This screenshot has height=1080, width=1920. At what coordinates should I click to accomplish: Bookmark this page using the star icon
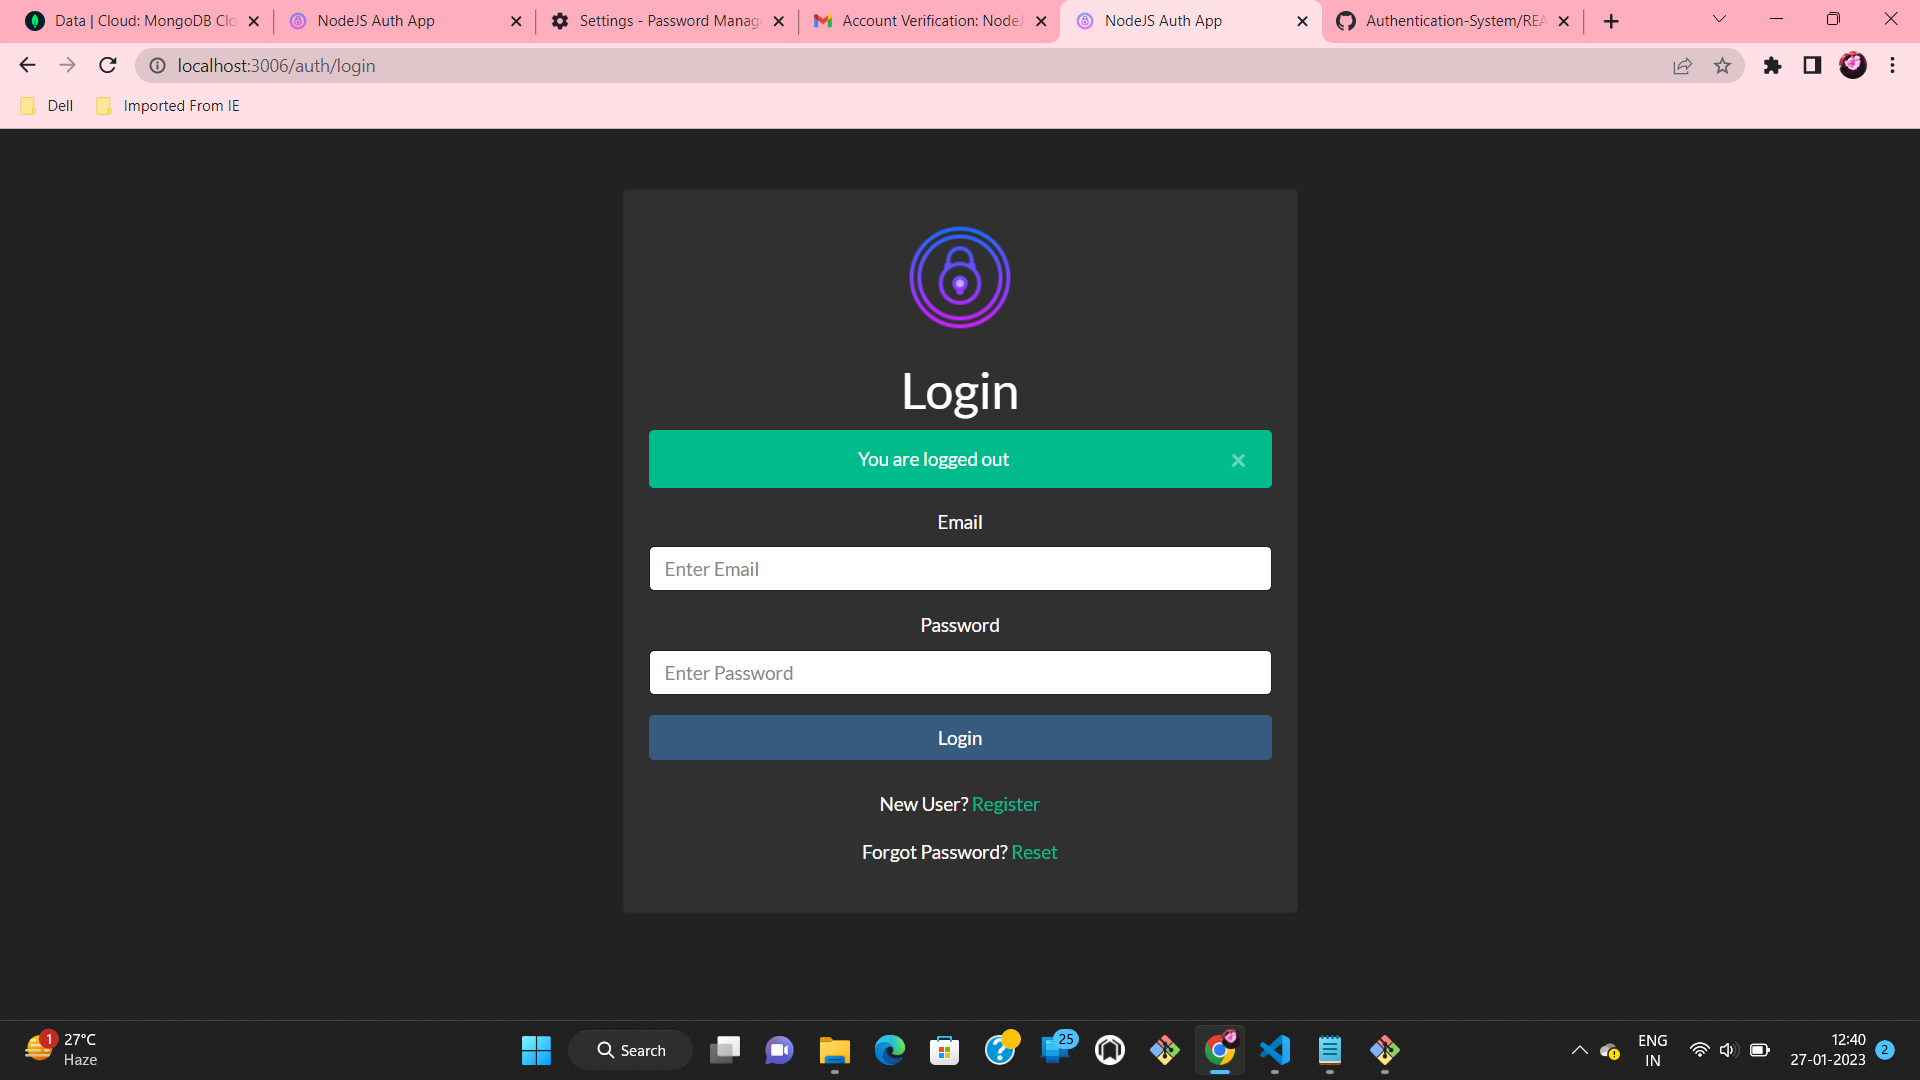pyautogui.click(x=1723, y=65)
